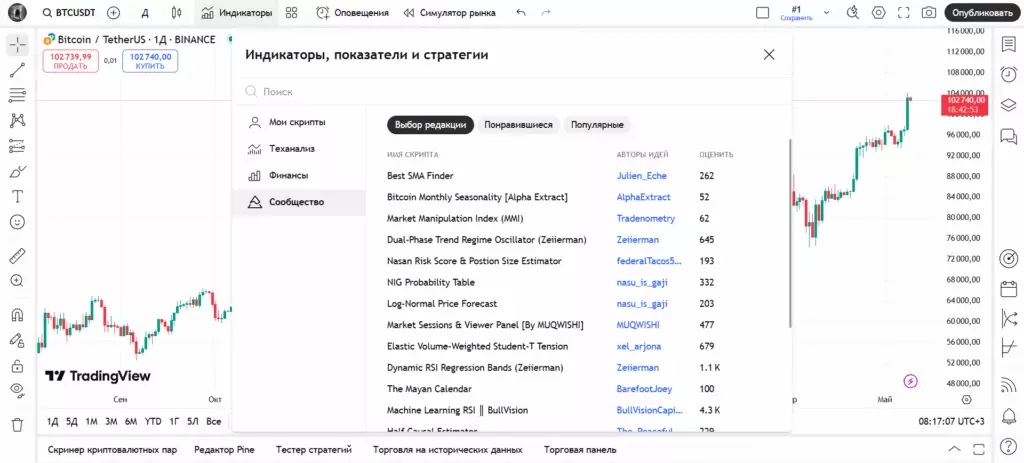Select the brush drawing tool
The image size is (1024, 463).
[18, 172]
